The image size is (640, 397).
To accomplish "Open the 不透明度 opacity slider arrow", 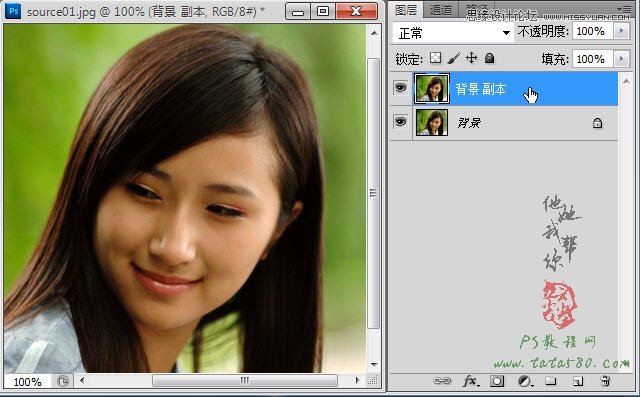I will coord(621,31).
